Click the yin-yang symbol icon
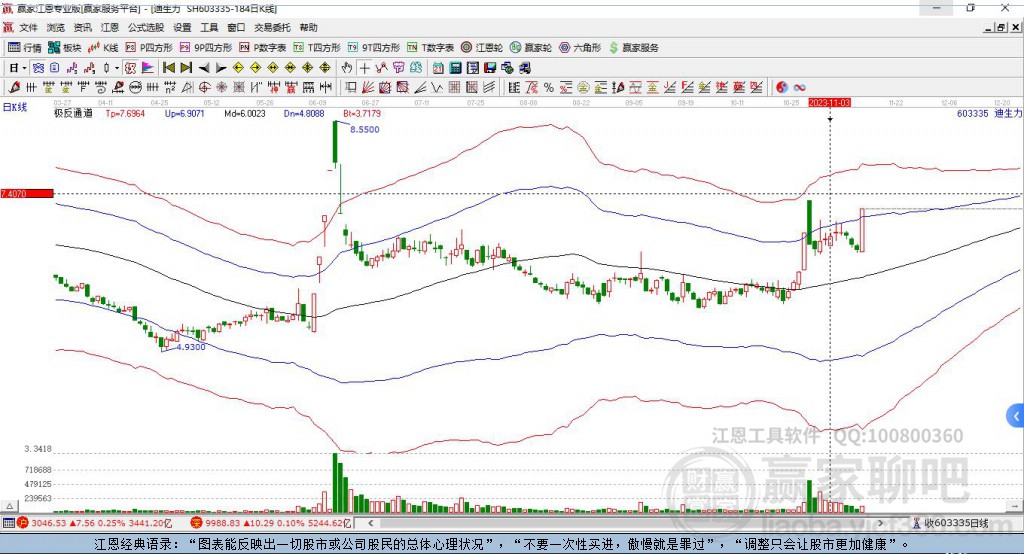This screenshot has height=554, width=1024. pos(782,88)
